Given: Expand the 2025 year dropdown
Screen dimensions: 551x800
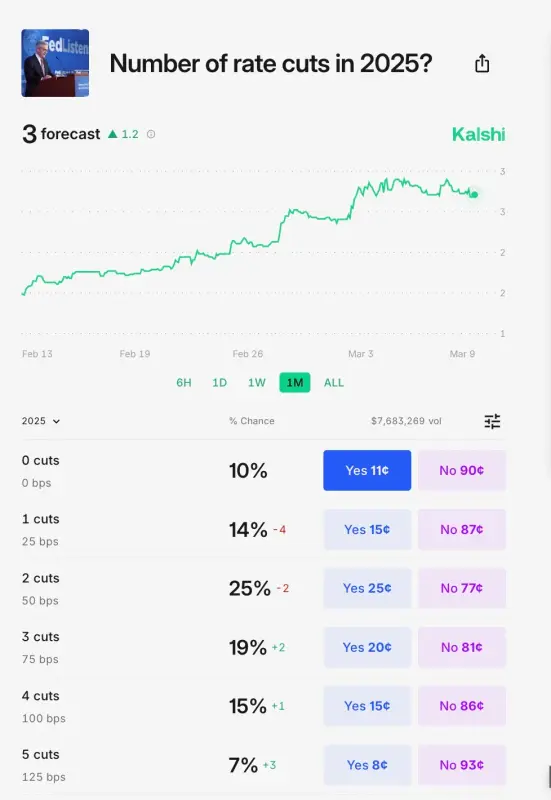Looking at the screenshot, I should [x=41, y=421].
